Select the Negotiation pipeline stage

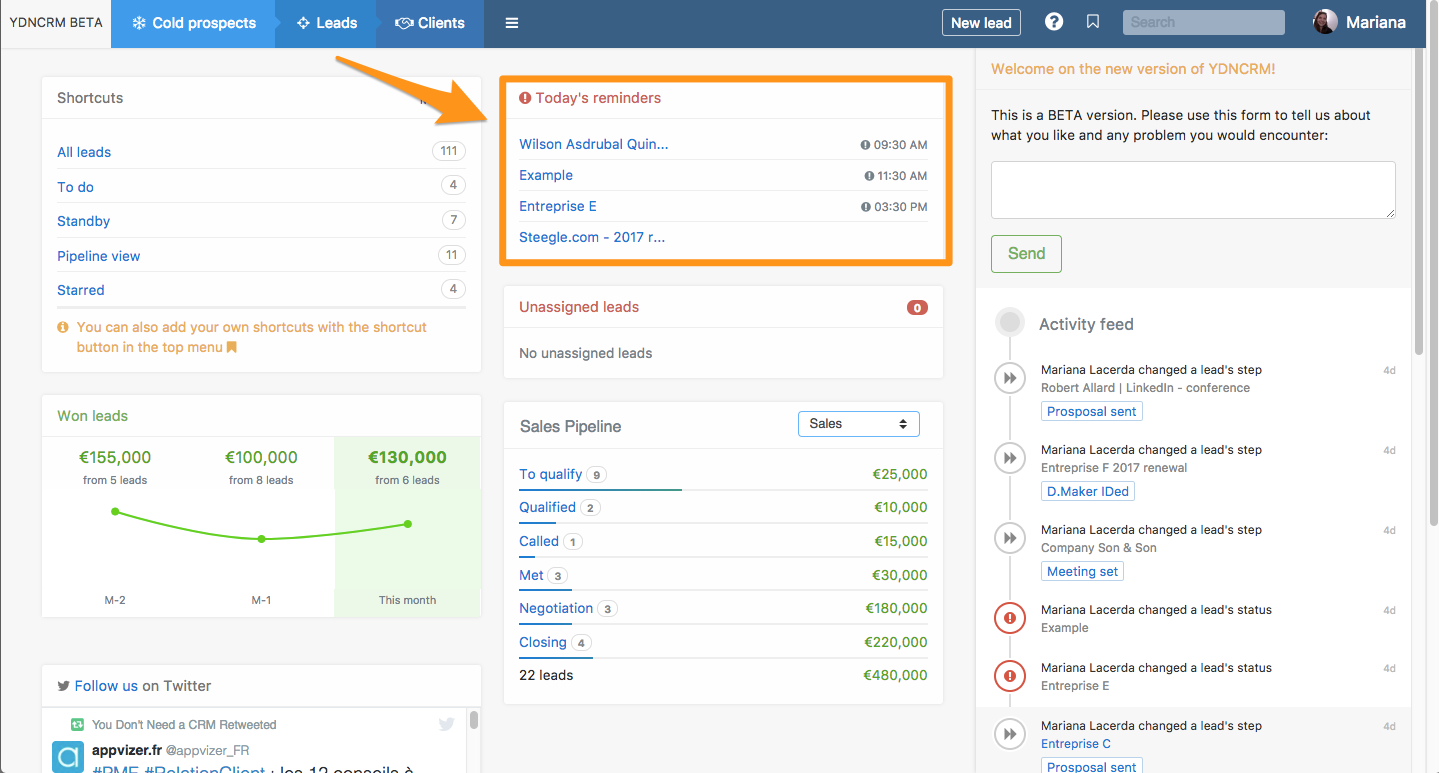556,608
